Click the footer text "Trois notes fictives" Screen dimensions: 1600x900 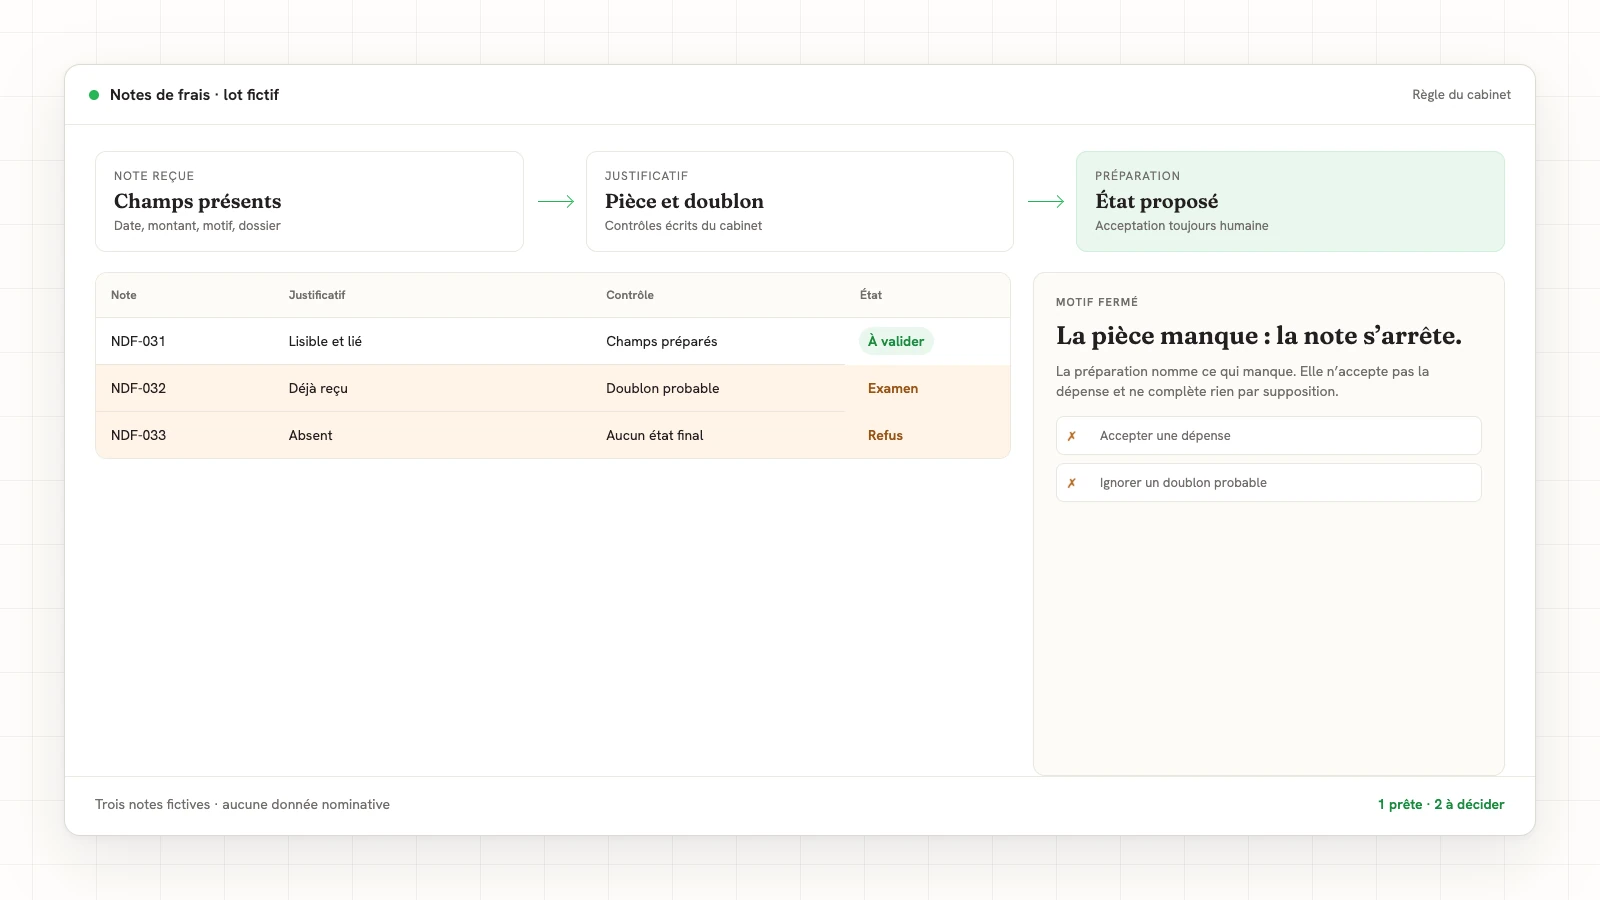pyautogui.click(x=153, y=804)
